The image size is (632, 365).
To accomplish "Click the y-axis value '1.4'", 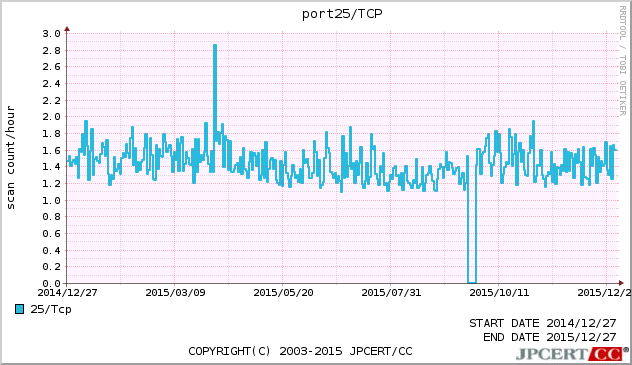I will (51, 167).
